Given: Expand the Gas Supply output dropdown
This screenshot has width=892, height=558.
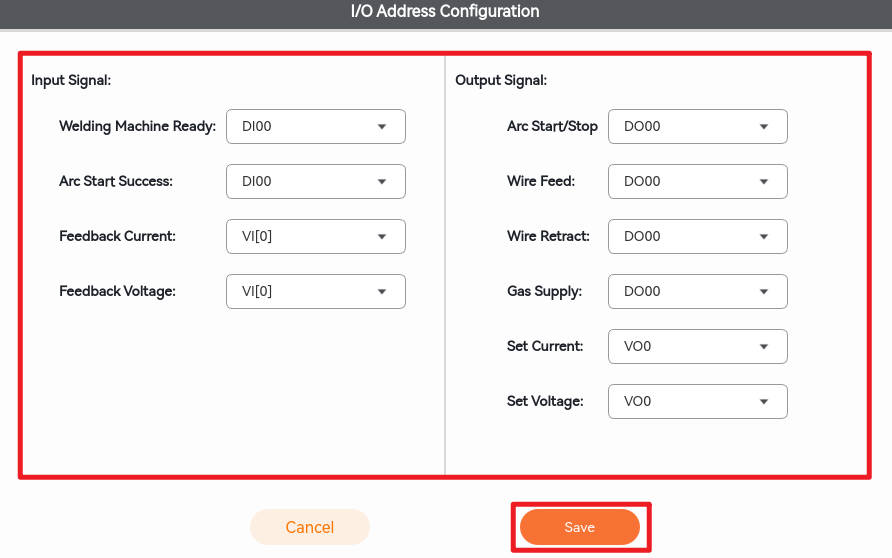Looking at the screenshot, I should point(697,291).
